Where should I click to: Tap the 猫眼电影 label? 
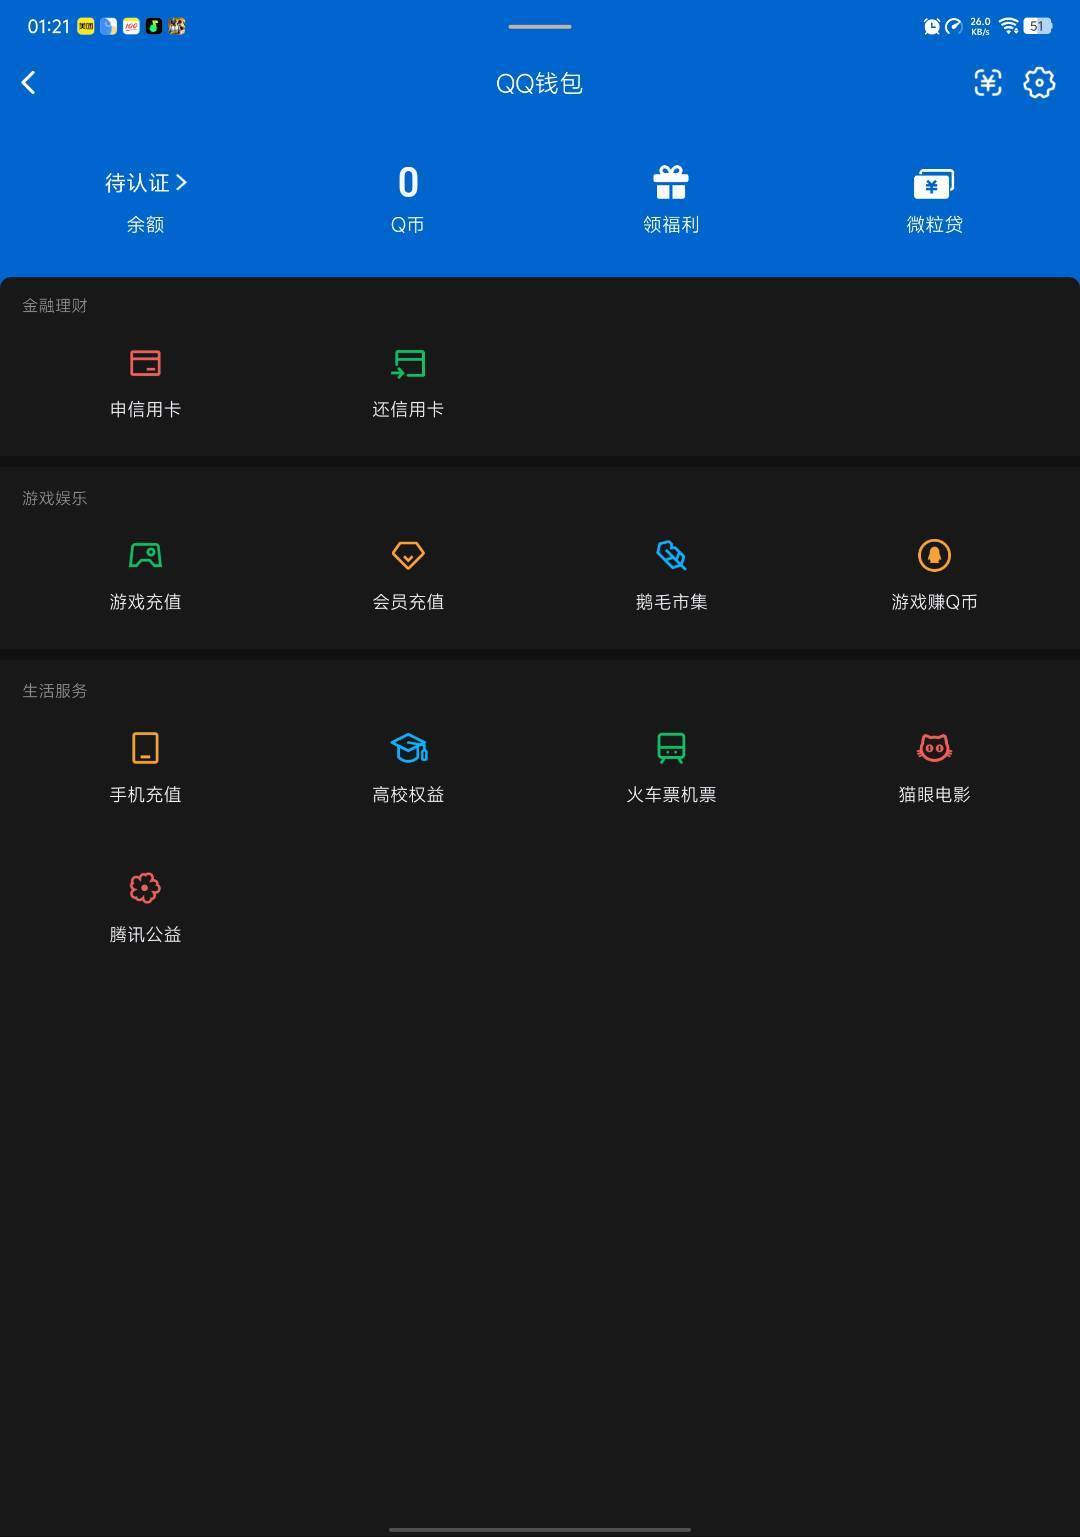pyautogui.click(x=934, y=795)
